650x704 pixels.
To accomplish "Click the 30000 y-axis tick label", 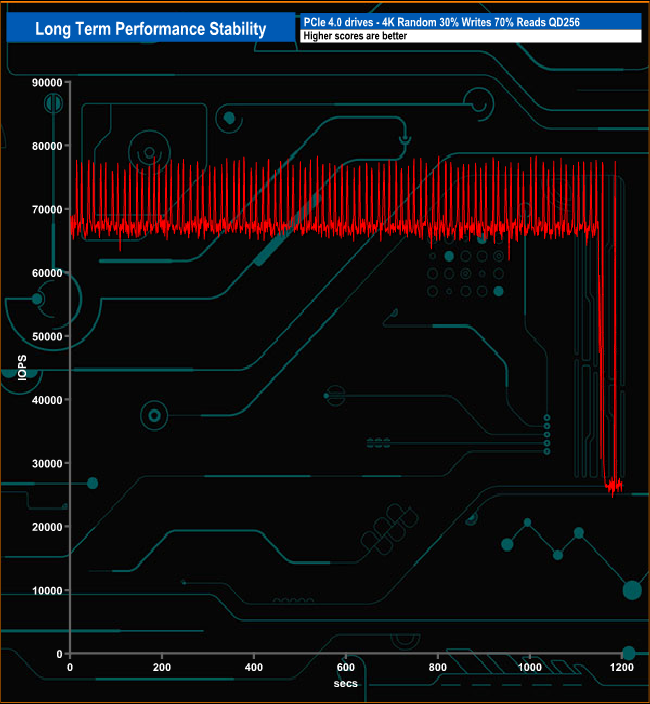I will click(46, 463).
